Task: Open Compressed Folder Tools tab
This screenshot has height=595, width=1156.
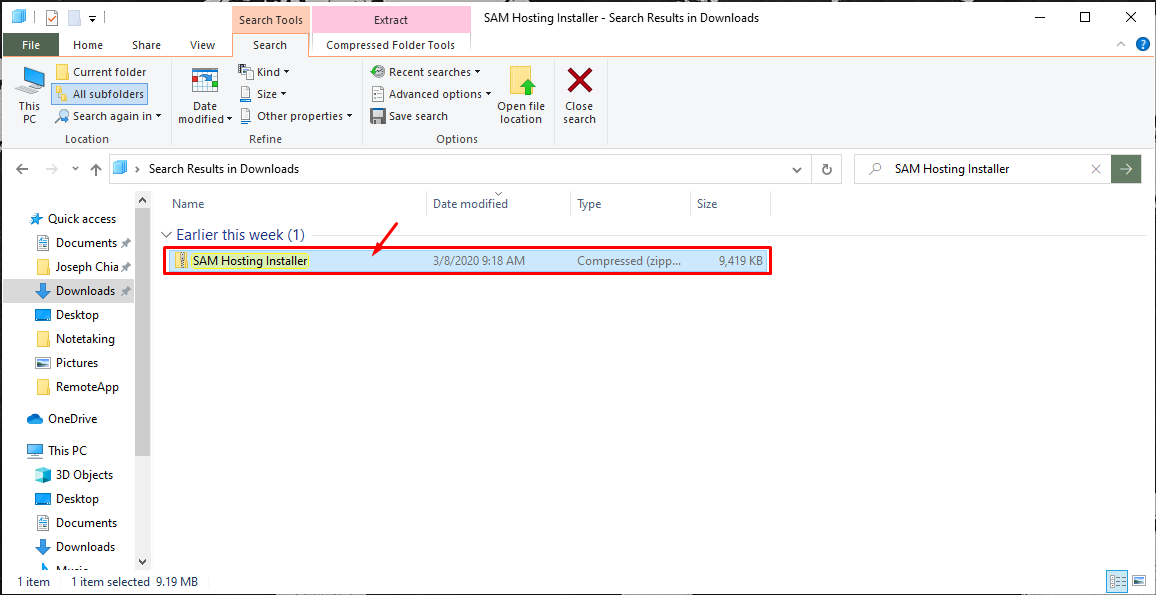Action: 391,45
